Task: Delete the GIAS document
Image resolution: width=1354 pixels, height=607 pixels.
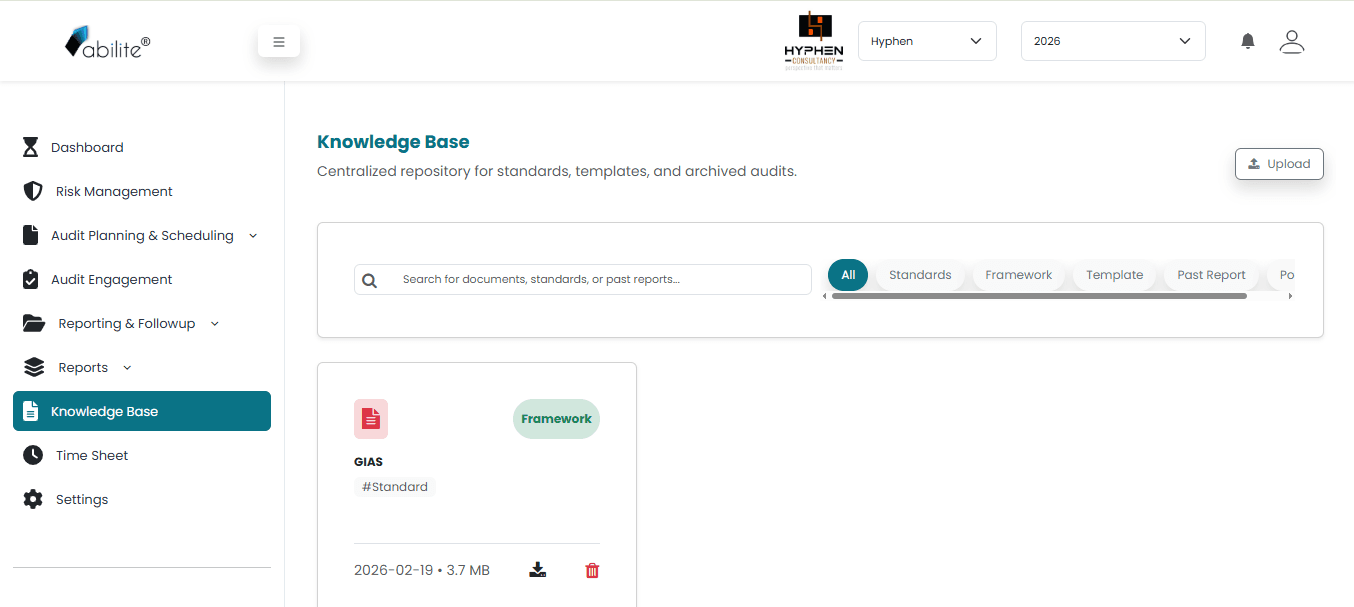Action: (x=592, y=570)
